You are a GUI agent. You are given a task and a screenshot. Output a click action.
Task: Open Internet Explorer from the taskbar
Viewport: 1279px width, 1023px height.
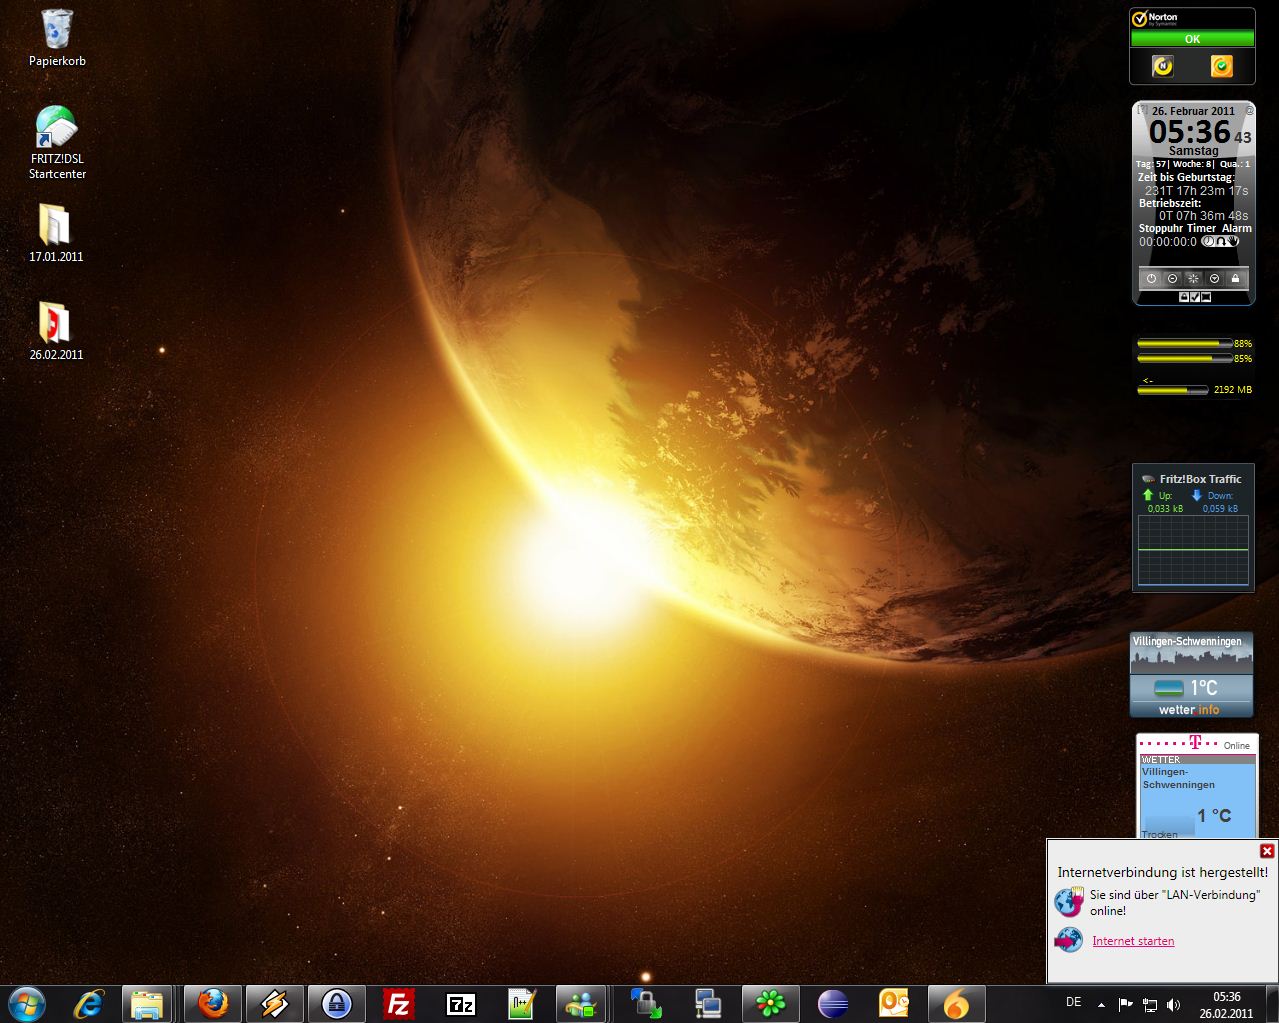click(x=88, y=1003)
